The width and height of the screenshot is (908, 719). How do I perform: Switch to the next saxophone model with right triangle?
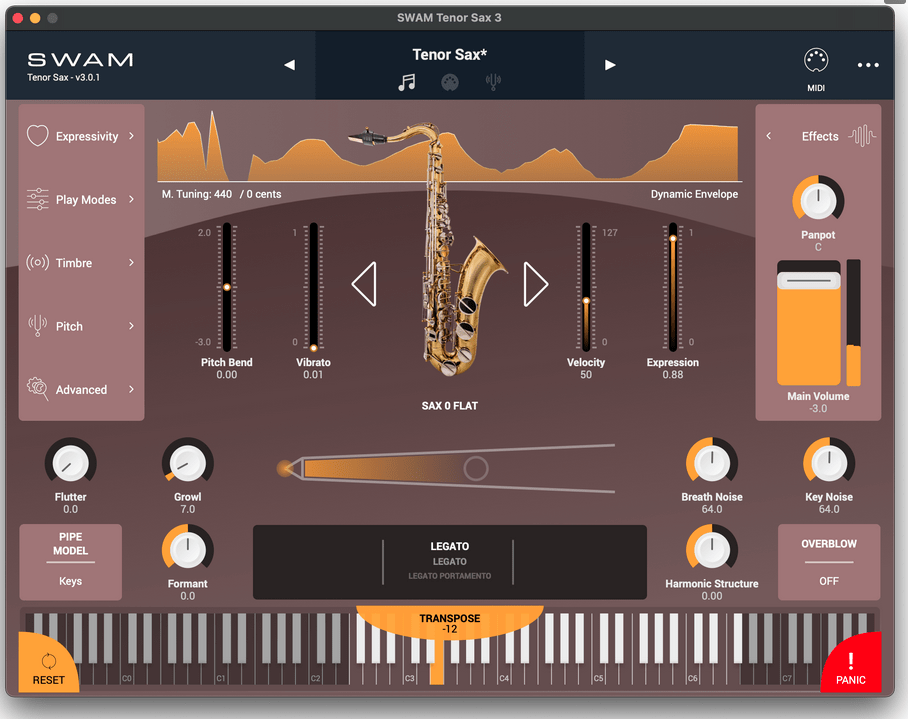coord(535,285)
